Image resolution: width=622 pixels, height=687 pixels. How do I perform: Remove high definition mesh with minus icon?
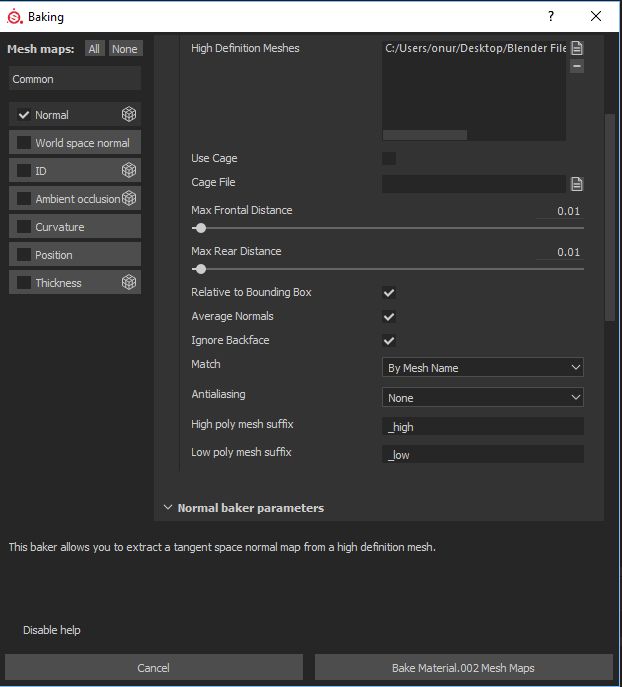[577, 66]
